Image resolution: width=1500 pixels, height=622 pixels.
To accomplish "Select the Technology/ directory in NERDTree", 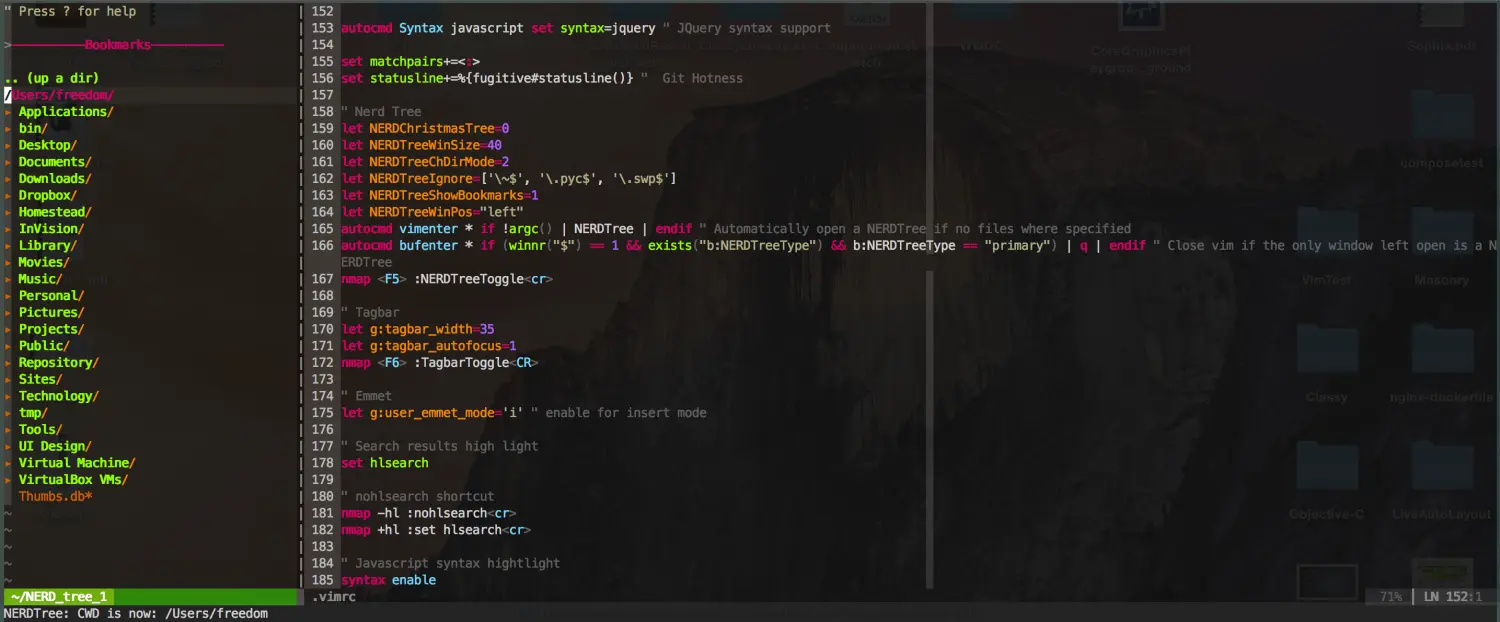I will 59,396.
